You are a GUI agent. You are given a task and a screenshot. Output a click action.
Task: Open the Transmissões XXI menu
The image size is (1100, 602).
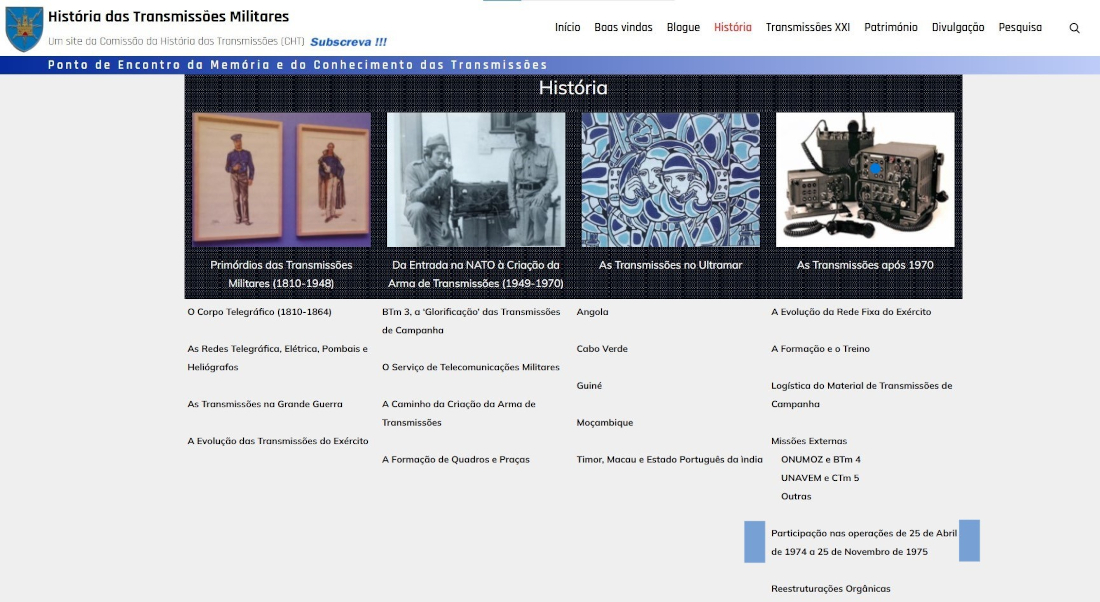[x=807, y=28]
